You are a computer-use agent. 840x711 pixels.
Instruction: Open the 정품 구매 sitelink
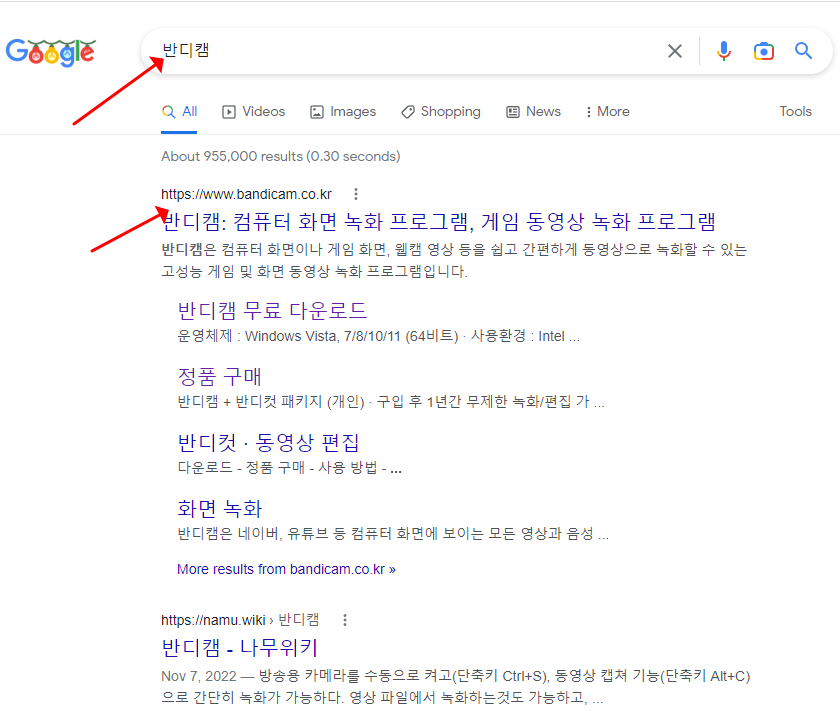219,377
